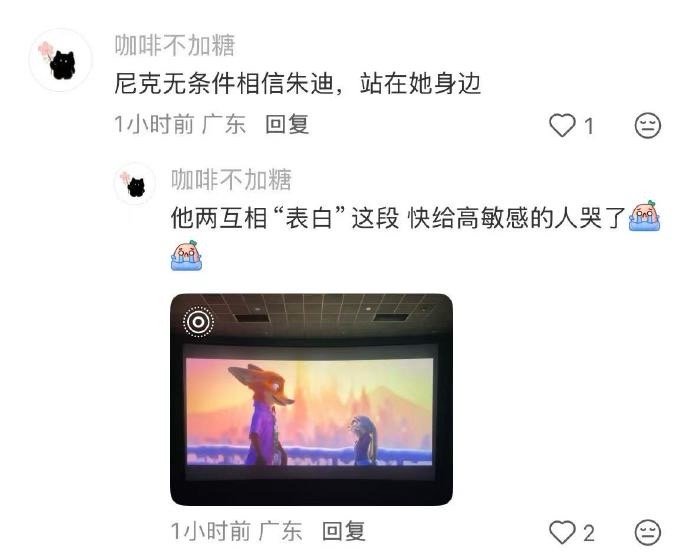
Task: Open the cinema screen photo attachment
Action: [312, 399]
